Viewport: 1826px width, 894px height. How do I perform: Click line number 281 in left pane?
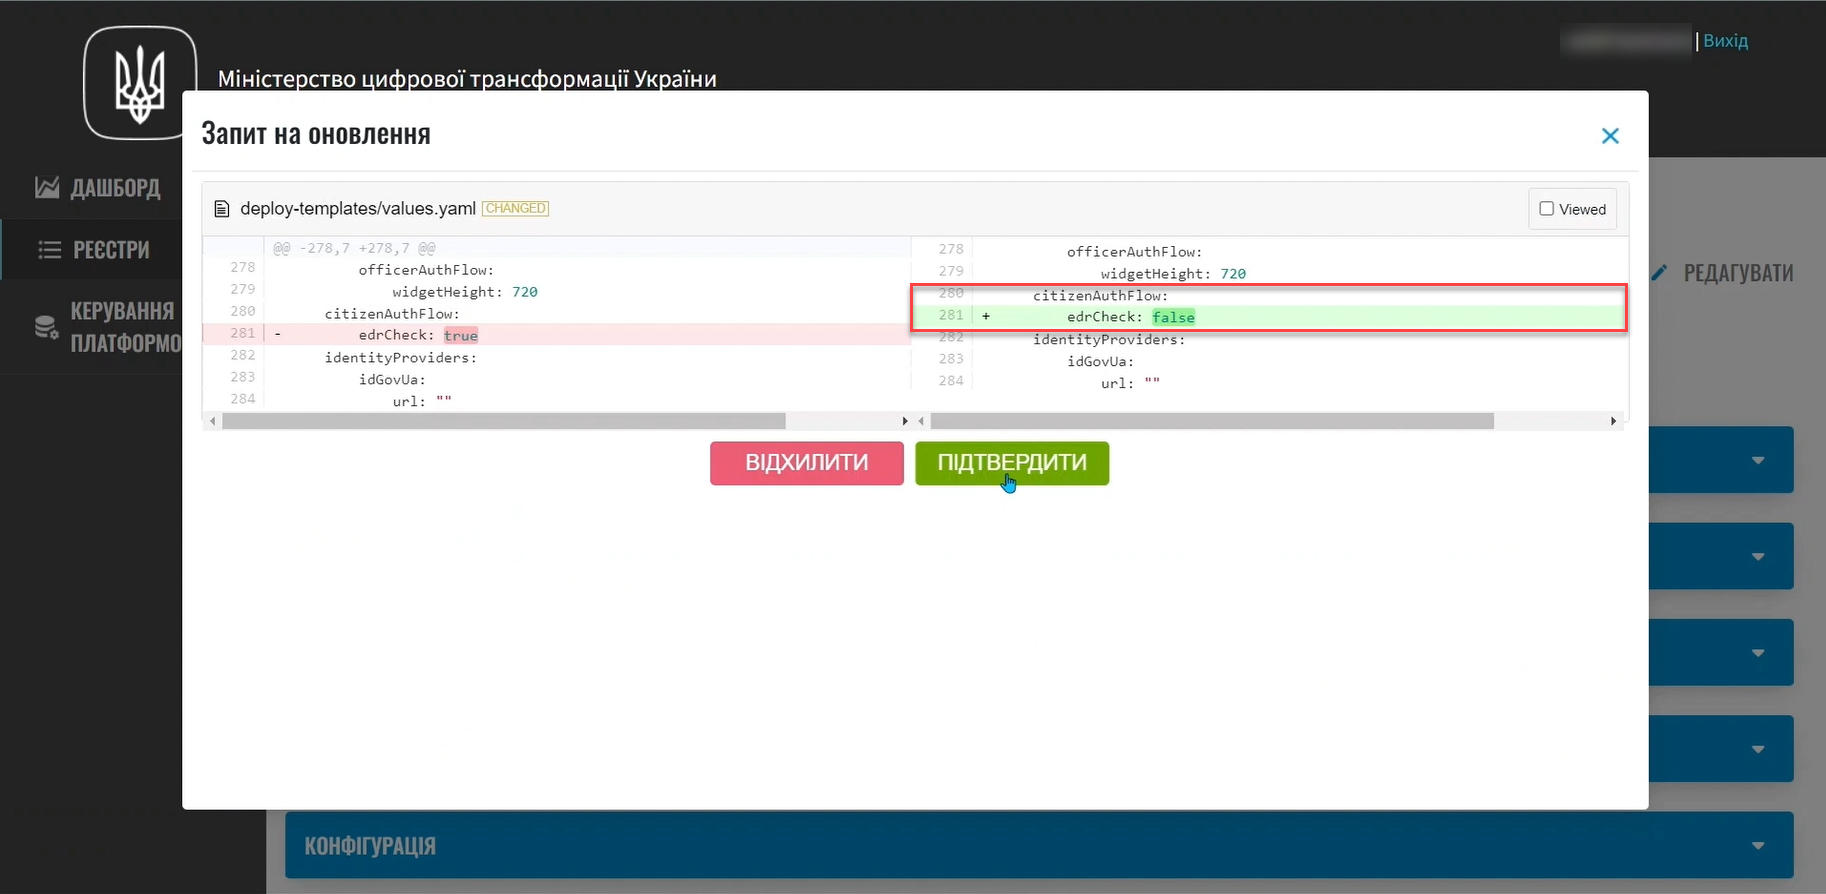(243, 333)
